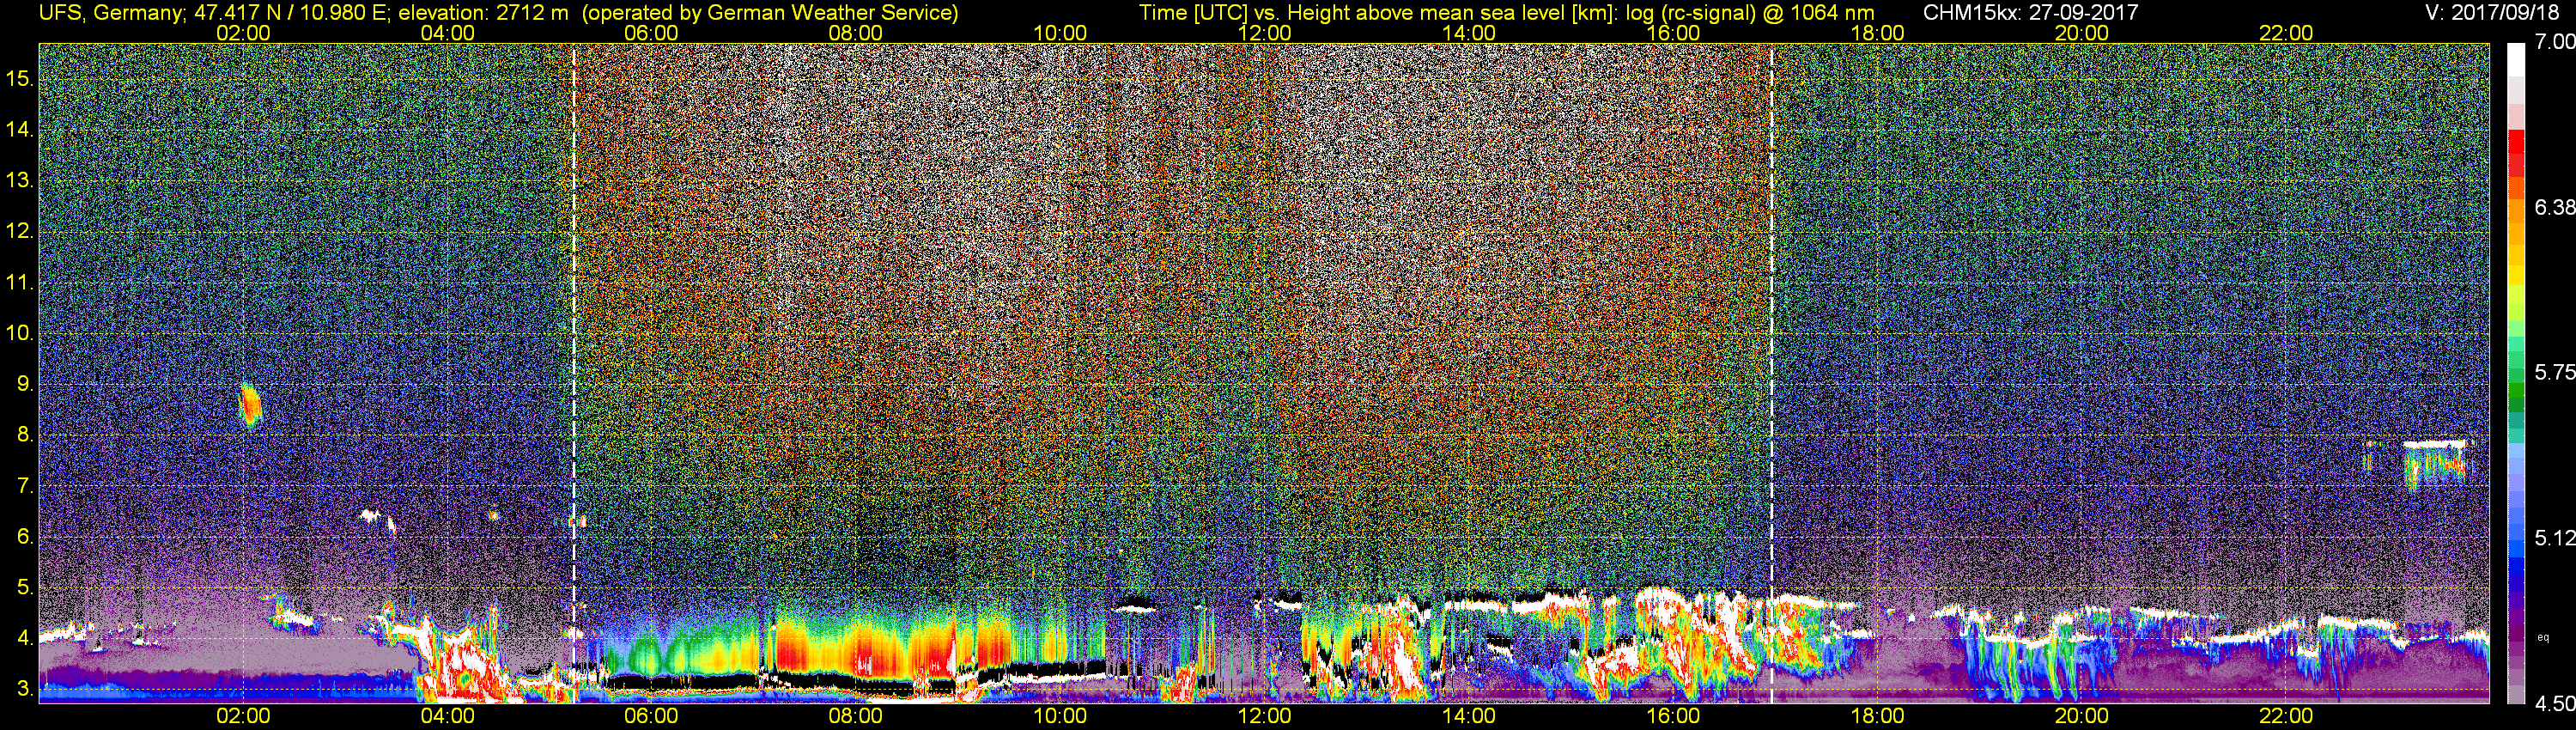Click the white top segment of color scale
Screen dimensions: 2576x730
coord(2516,59)
